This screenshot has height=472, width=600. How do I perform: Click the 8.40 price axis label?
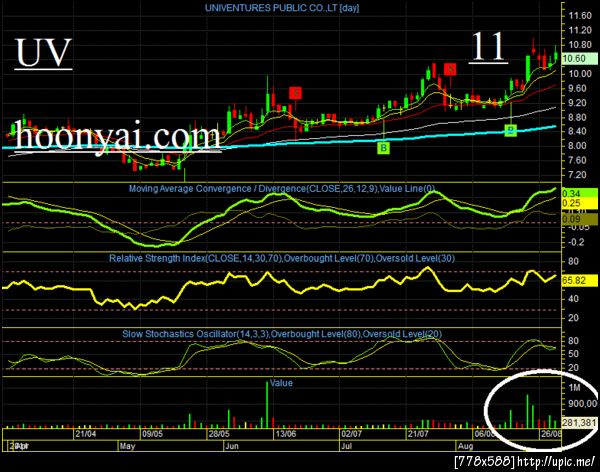tap(578, 131)
